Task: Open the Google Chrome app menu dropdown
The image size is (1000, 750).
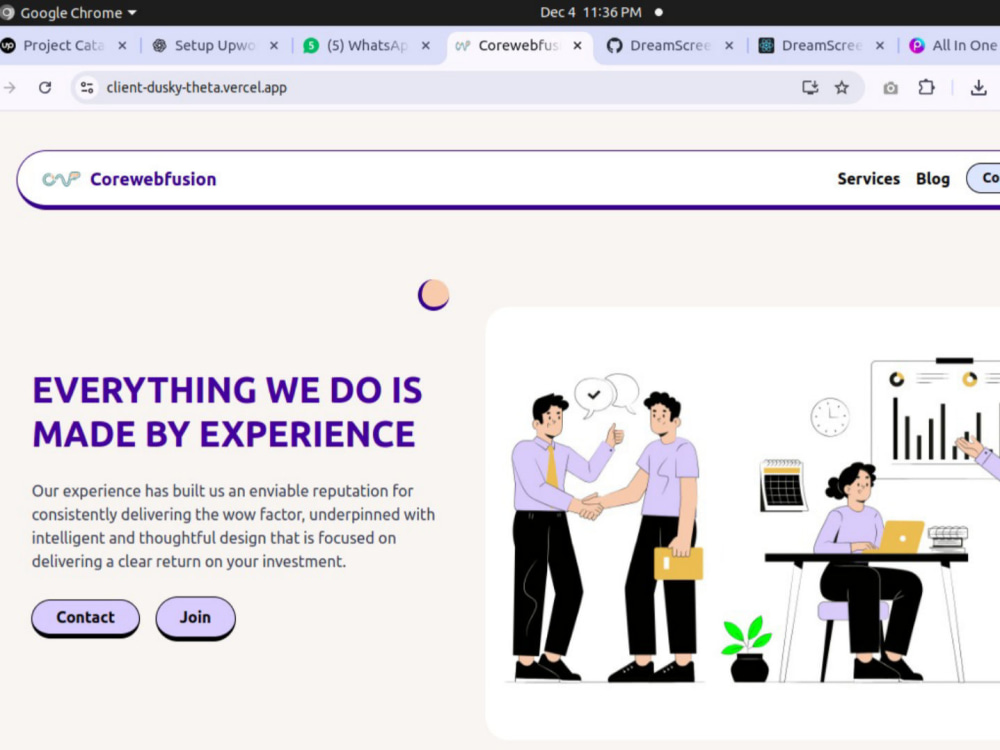Action: pyautogui.click(x=69, y=13)
